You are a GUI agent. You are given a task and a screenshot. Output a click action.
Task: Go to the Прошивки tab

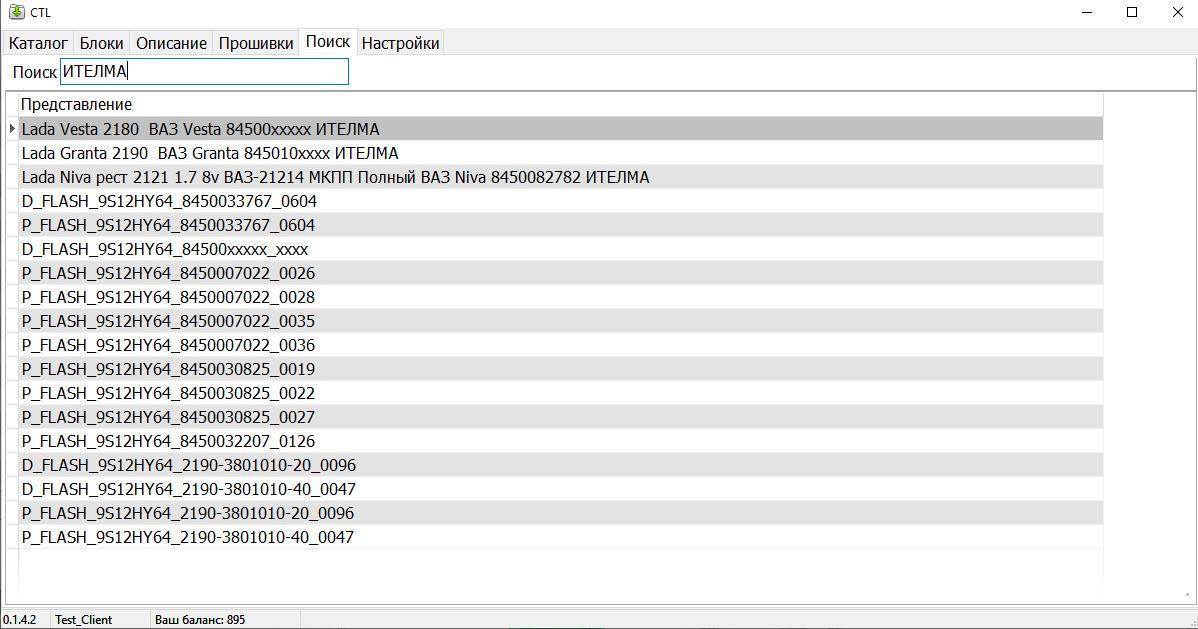tap(256, 44)
